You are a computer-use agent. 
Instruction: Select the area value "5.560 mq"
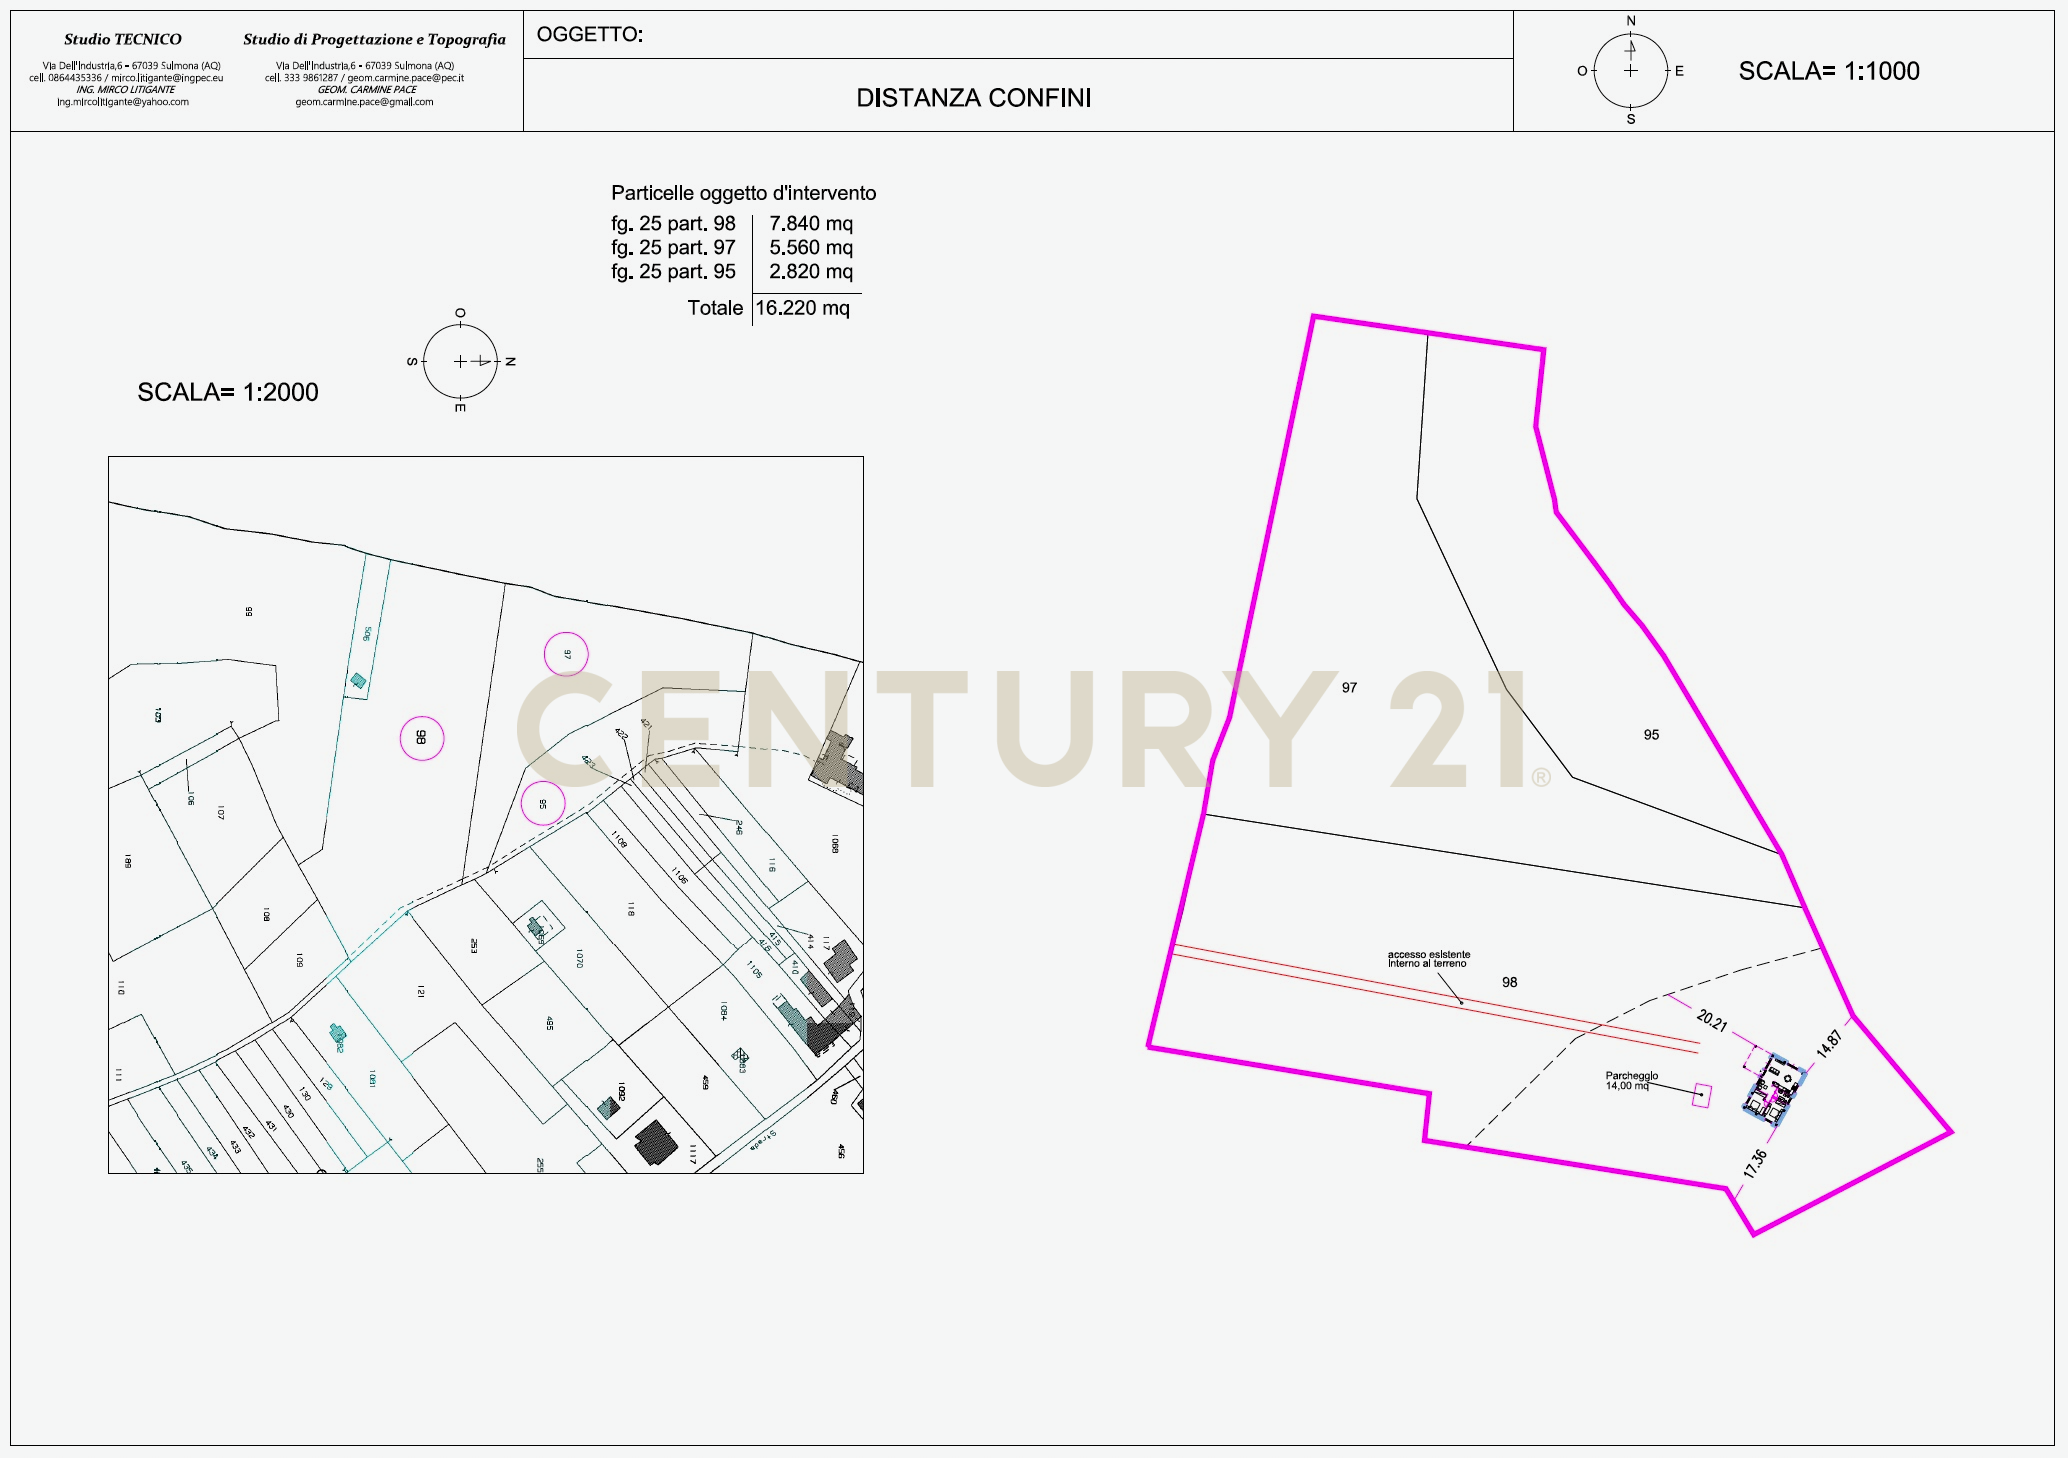[811, 248]
